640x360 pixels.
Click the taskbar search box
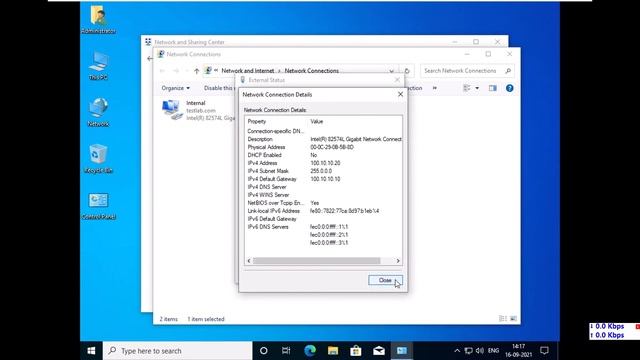(x=178, y=351)
